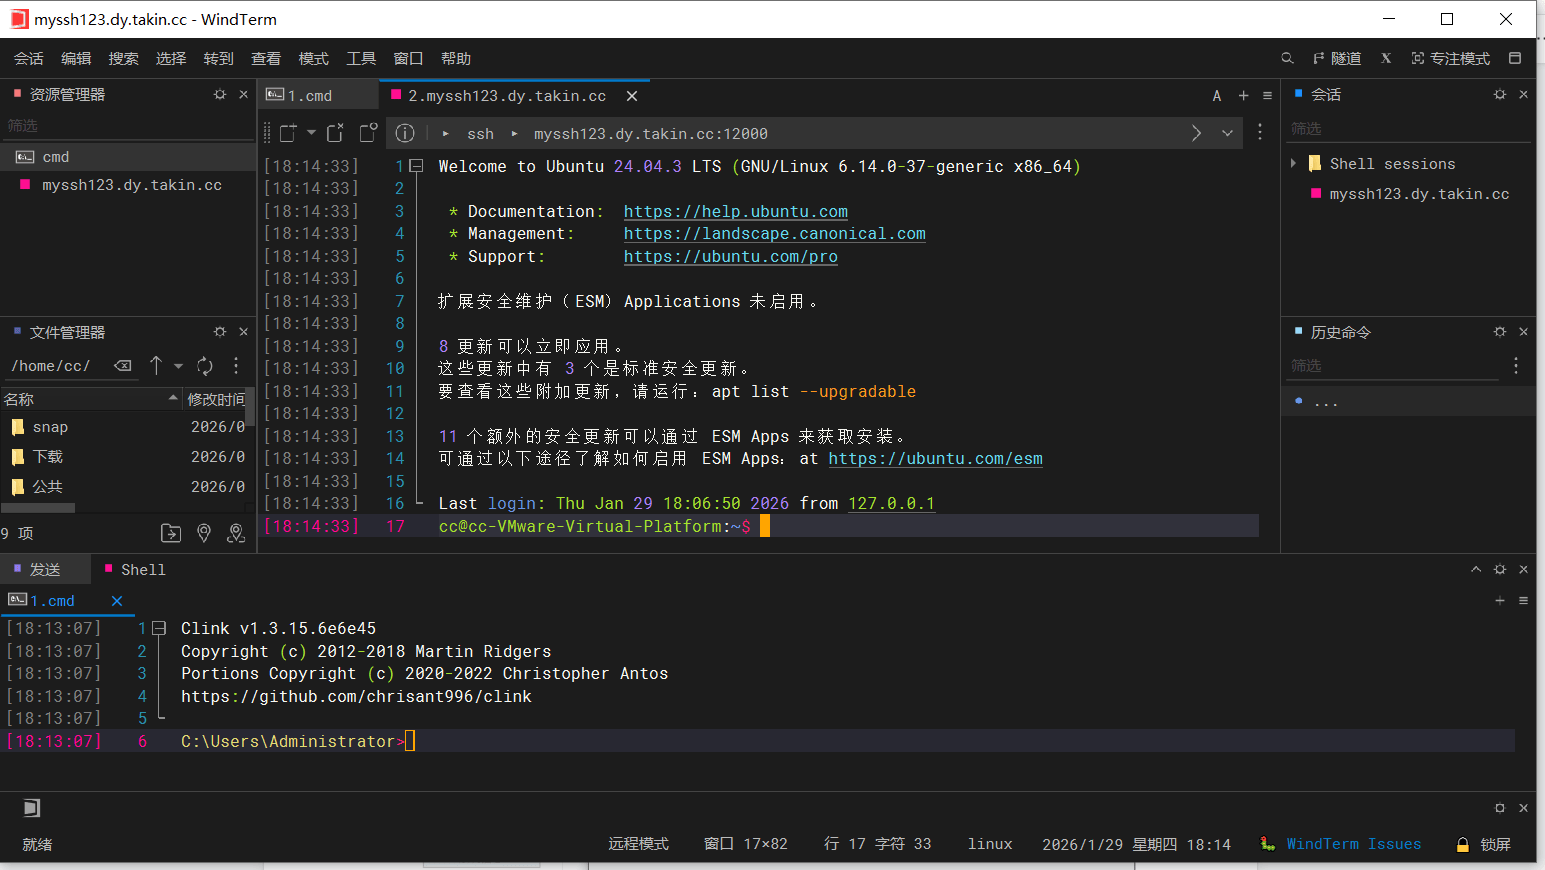Go up one directory with the up arrow
Screen dimensions: 1545x870
click(156, 365)
